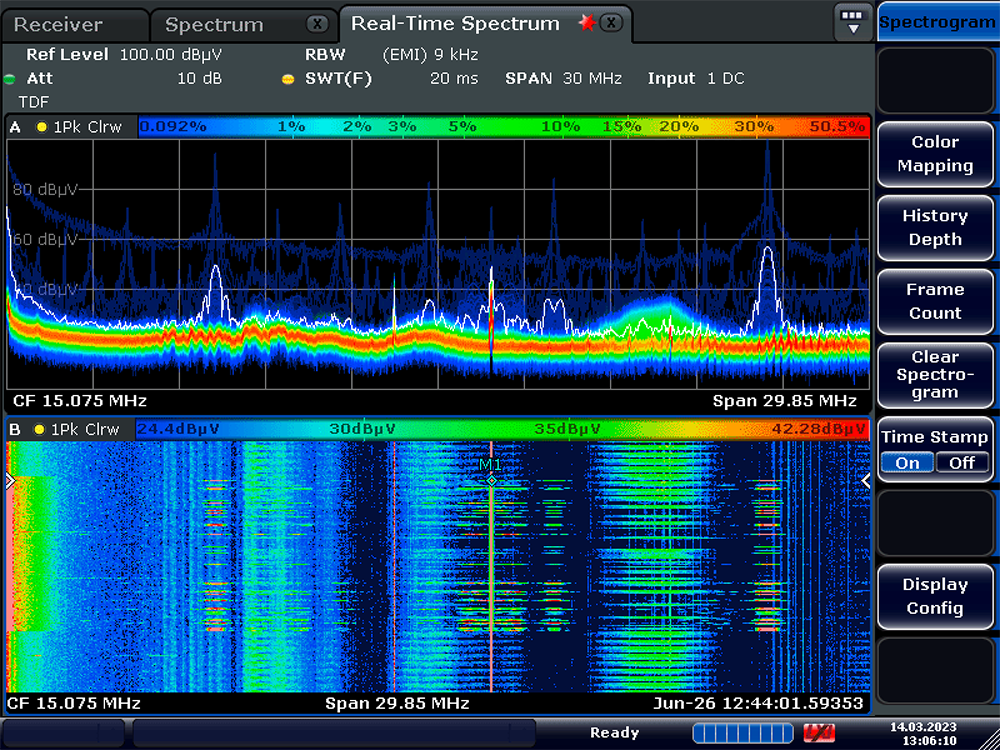Viewport: 1000px width, 750px height.
Task: Open Color Mapping settings
Action: pos(935,154)
